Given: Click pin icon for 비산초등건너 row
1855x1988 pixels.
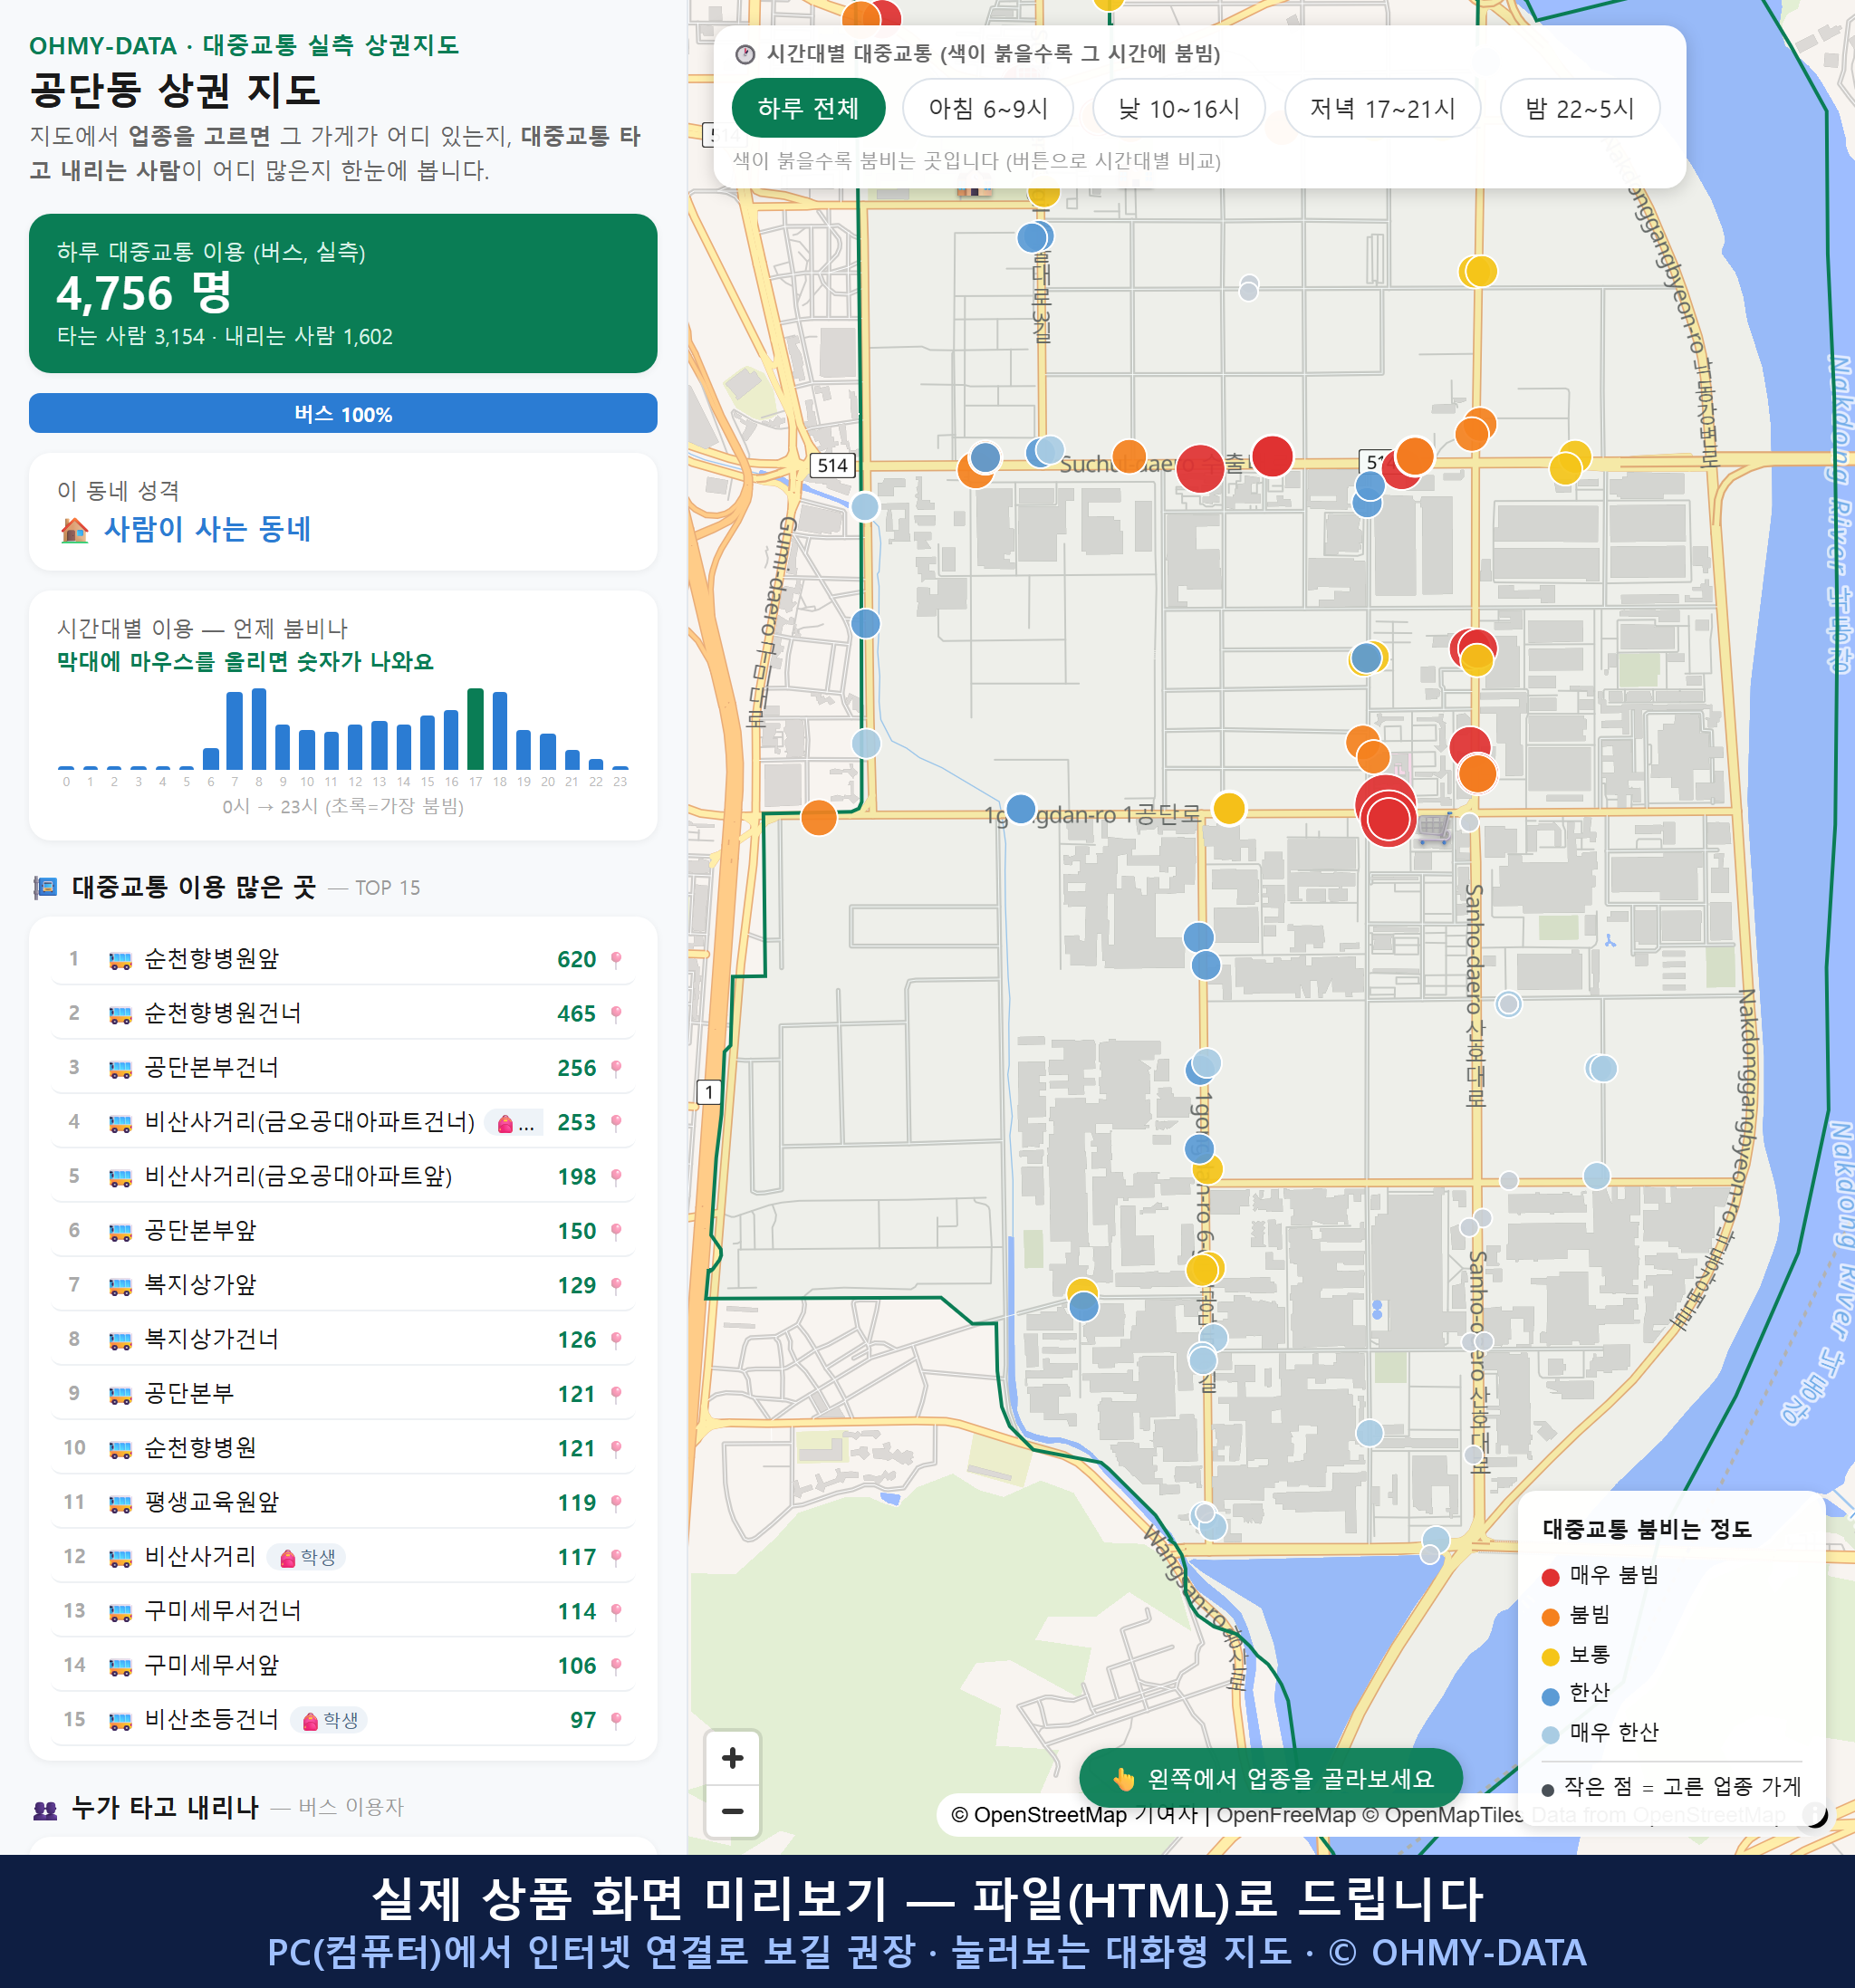Looking at the screenshot, I should pos(616,1720).
